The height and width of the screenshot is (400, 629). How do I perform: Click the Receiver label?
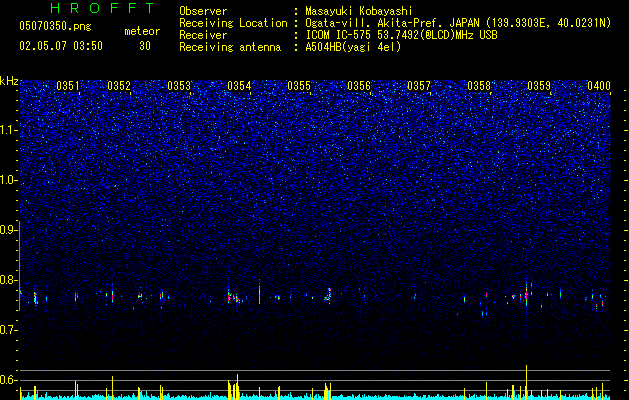(x=203, y=35)
